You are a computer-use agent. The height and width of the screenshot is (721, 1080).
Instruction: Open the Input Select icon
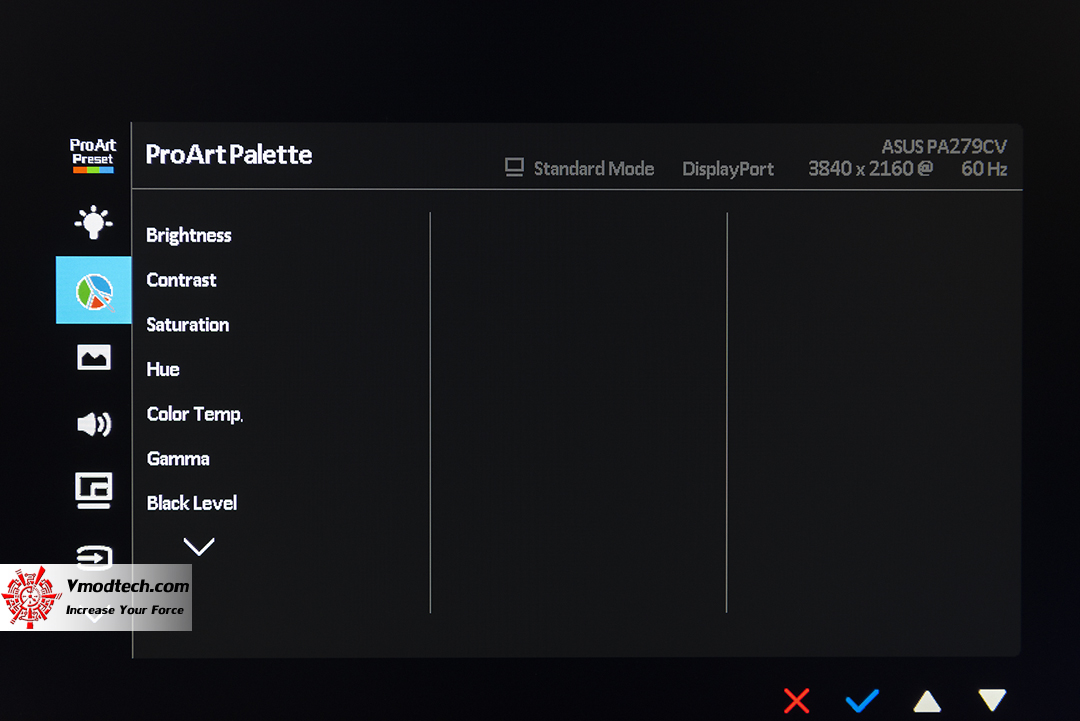pyautogui.click(x=93, y=556)
